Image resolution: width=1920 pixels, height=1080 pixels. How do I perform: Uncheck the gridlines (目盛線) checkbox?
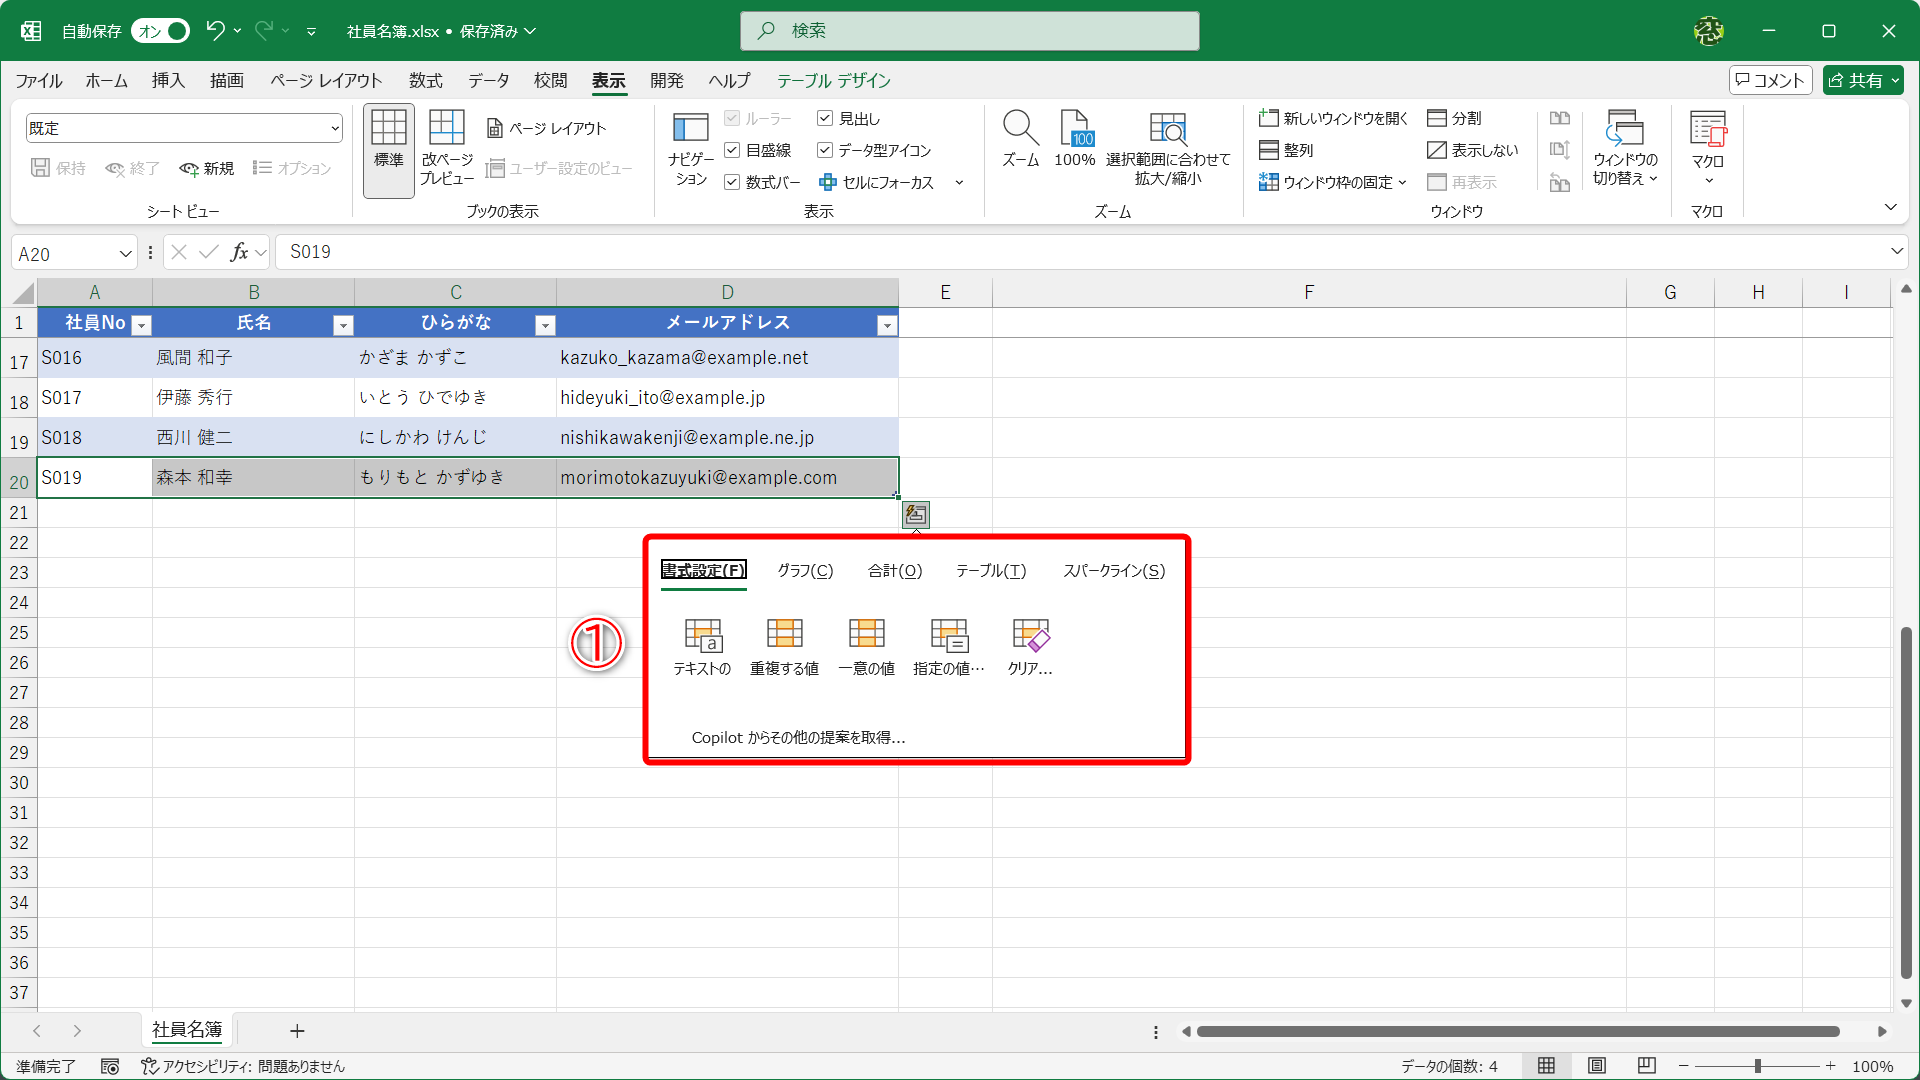(732, 150)
